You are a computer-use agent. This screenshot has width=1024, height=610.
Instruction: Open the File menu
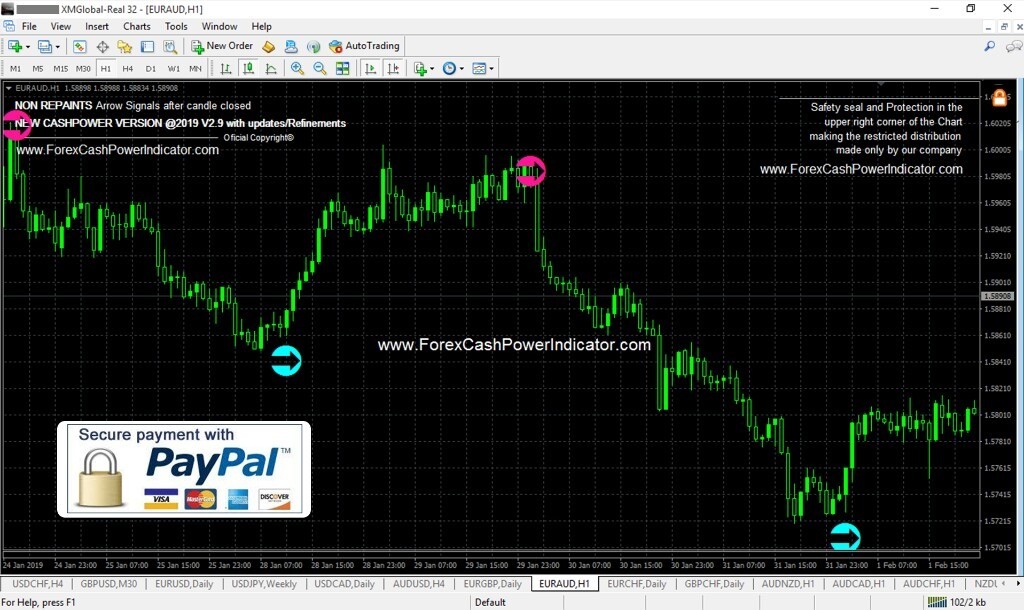(x=29, y=26)
